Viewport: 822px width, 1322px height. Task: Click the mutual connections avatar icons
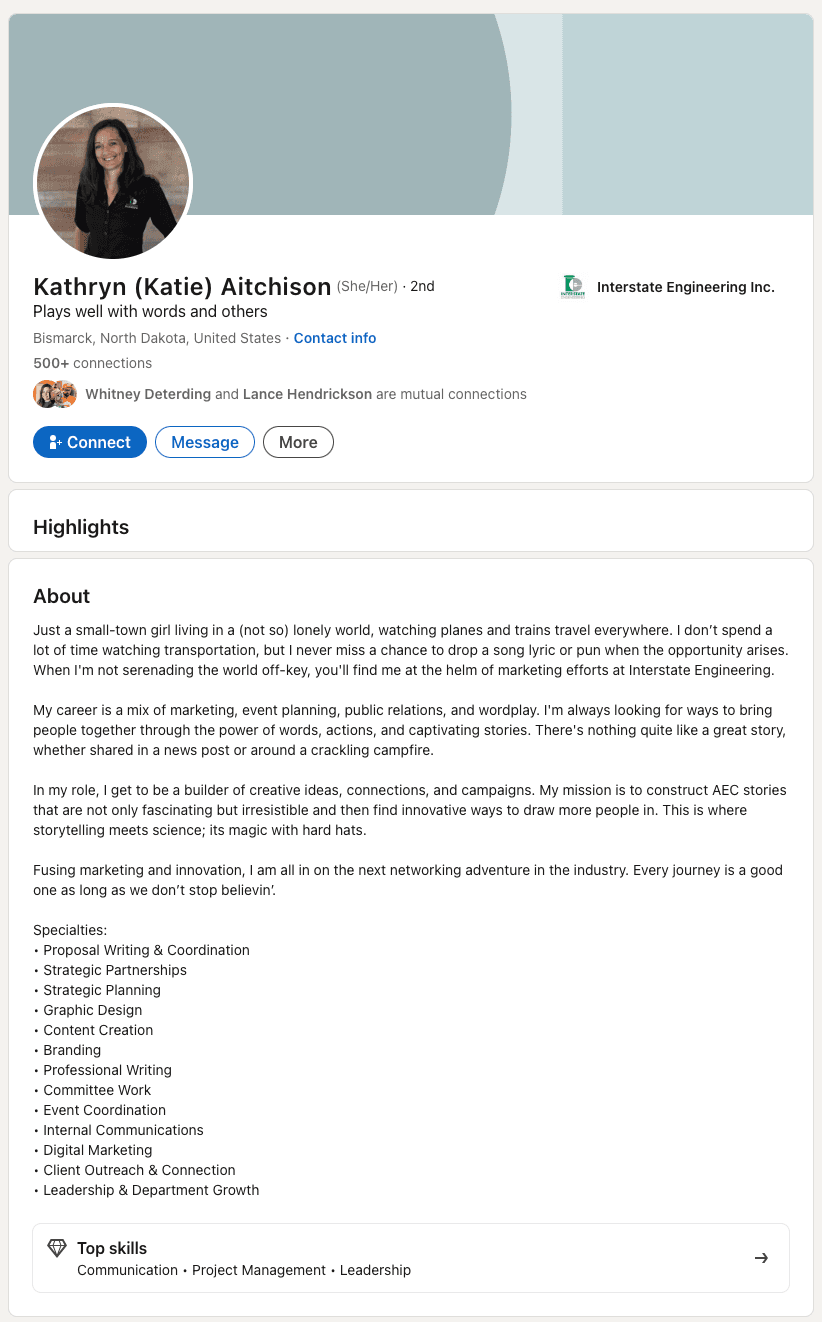(x=55, y=394)
